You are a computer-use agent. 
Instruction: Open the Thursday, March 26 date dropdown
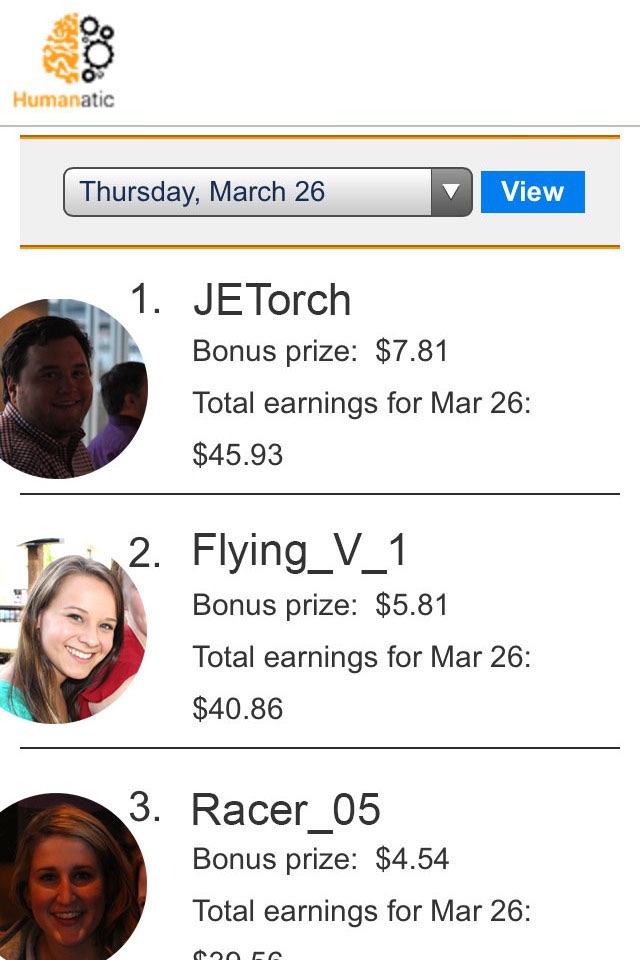(x=268, y=192)
